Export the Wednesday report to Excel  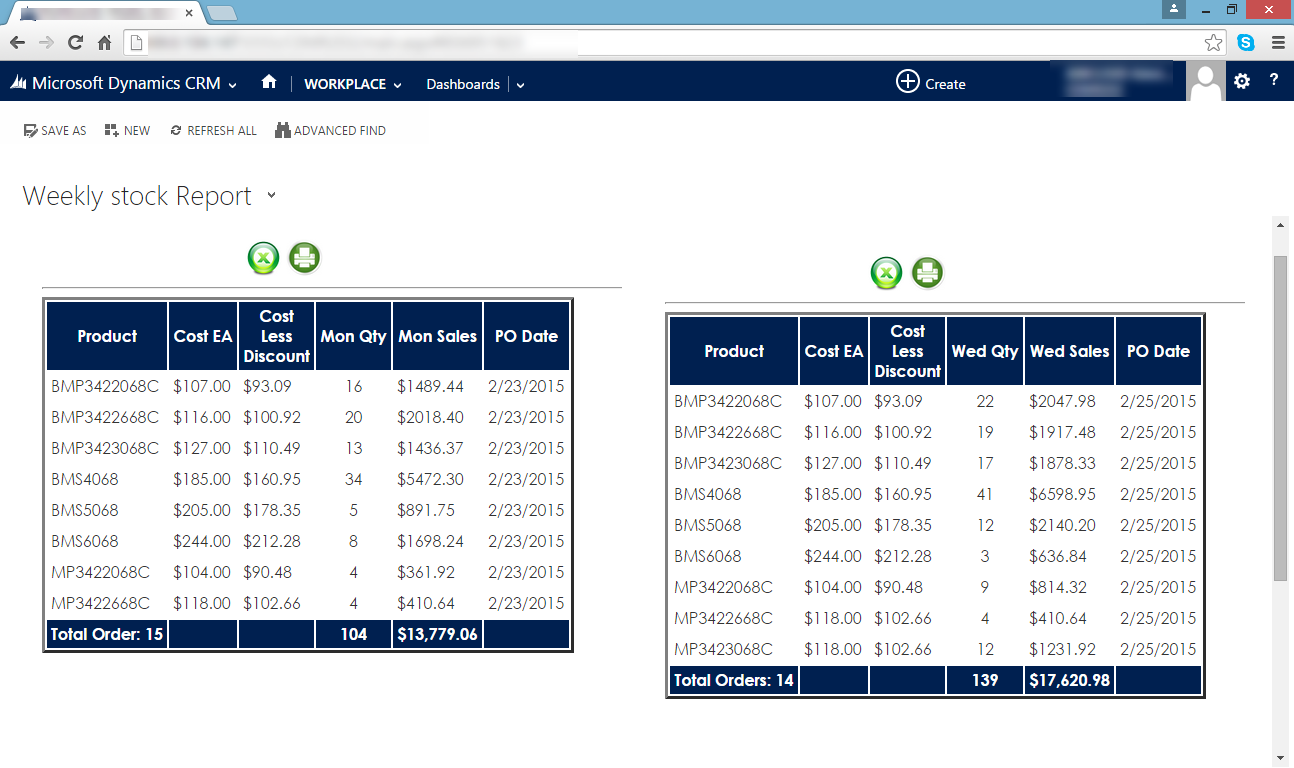pos(887,272)
